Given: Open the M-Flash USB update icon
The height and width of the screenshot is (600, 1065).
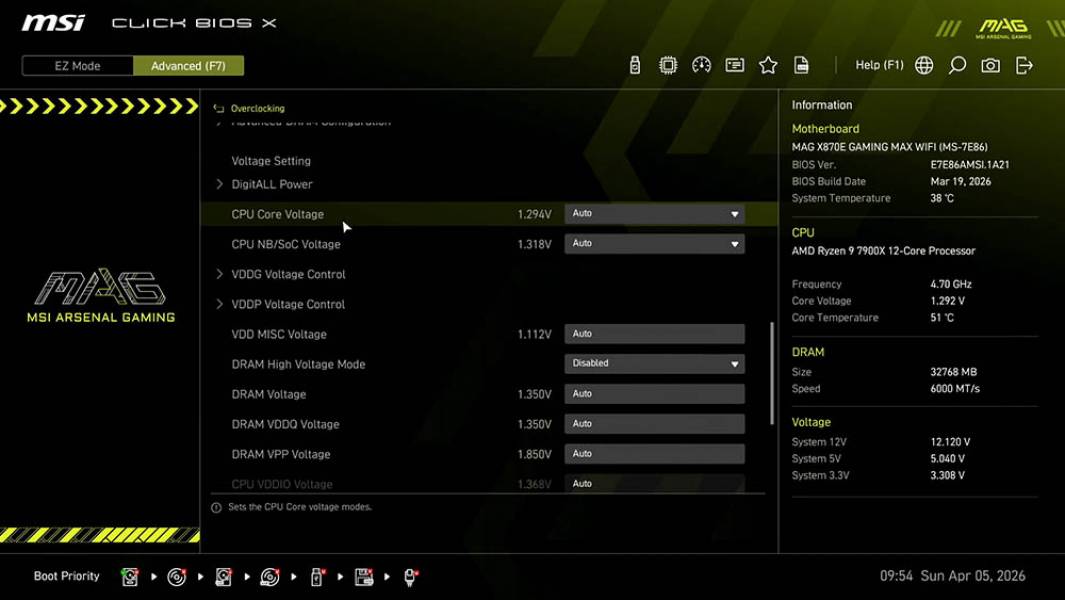Looking at the screenshot, I should (633, 64).
